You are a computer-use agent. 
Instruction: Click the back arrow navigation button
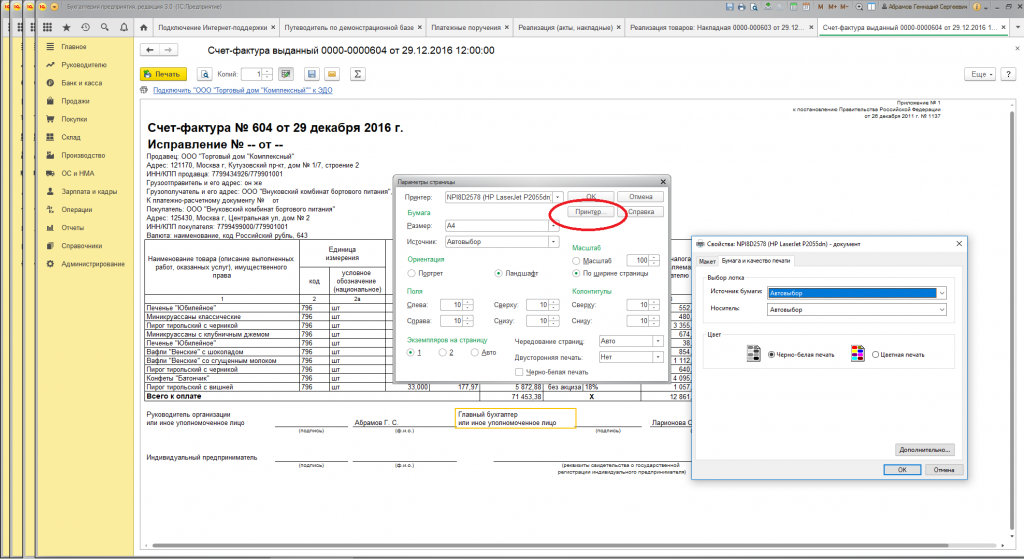point(150,50)
